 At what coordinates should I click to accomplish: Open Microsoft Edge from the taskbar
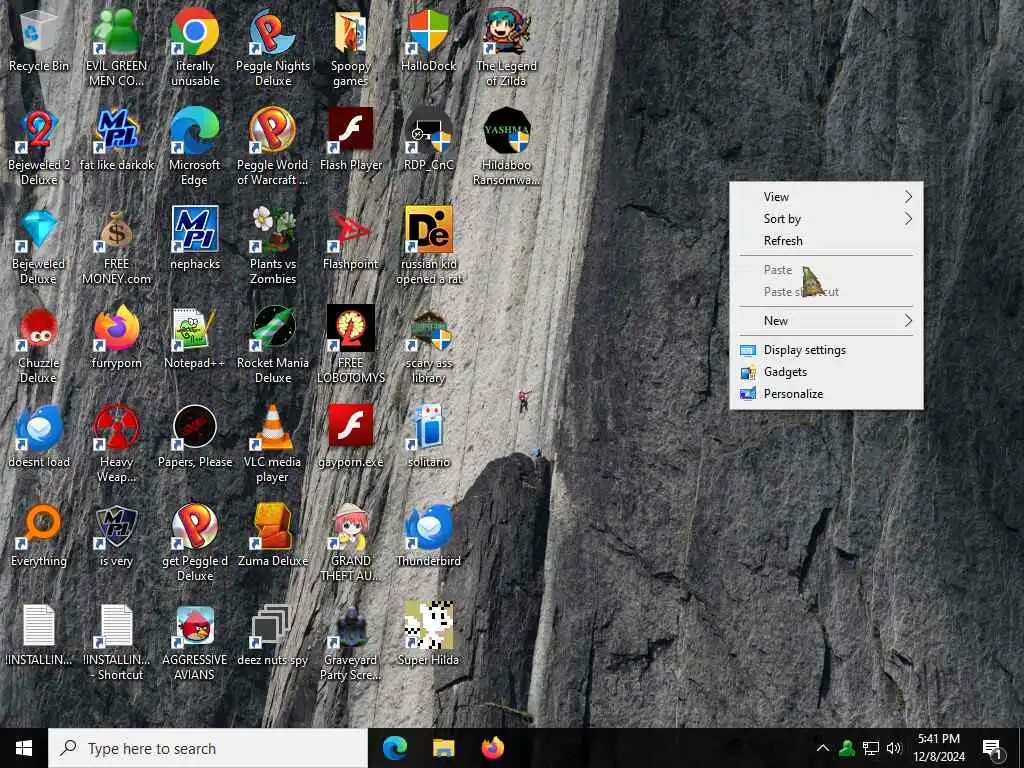394,748
